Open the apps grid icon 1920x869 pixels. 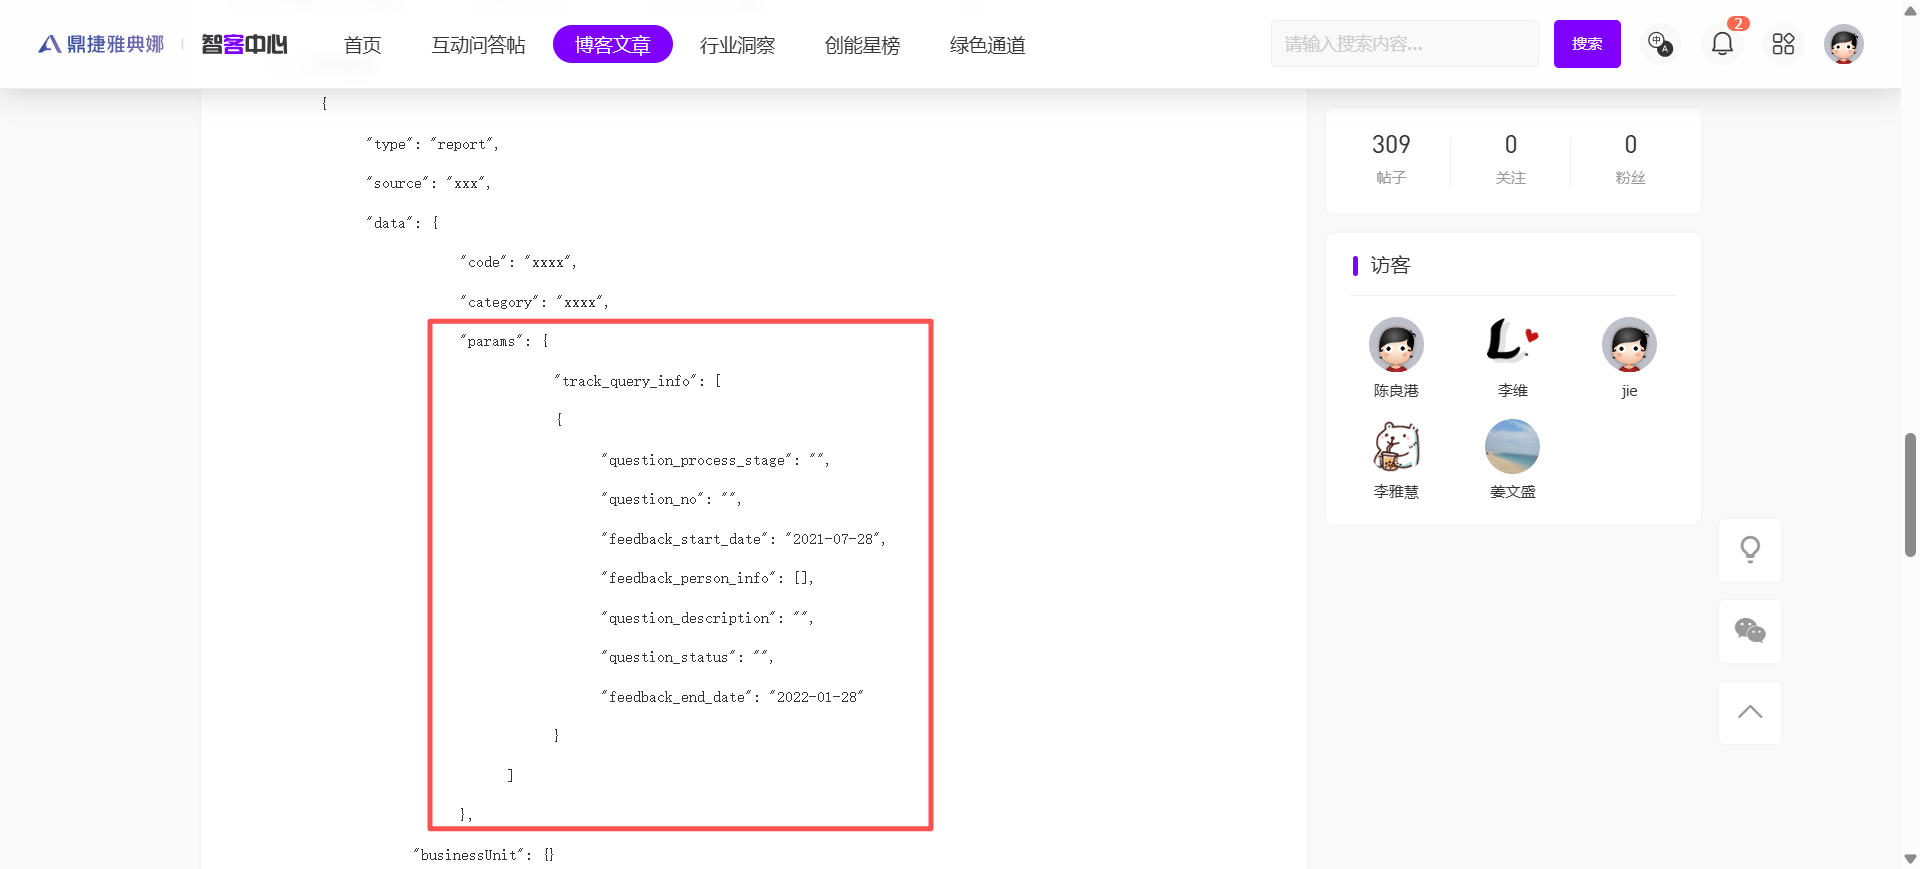(1783, 44)
